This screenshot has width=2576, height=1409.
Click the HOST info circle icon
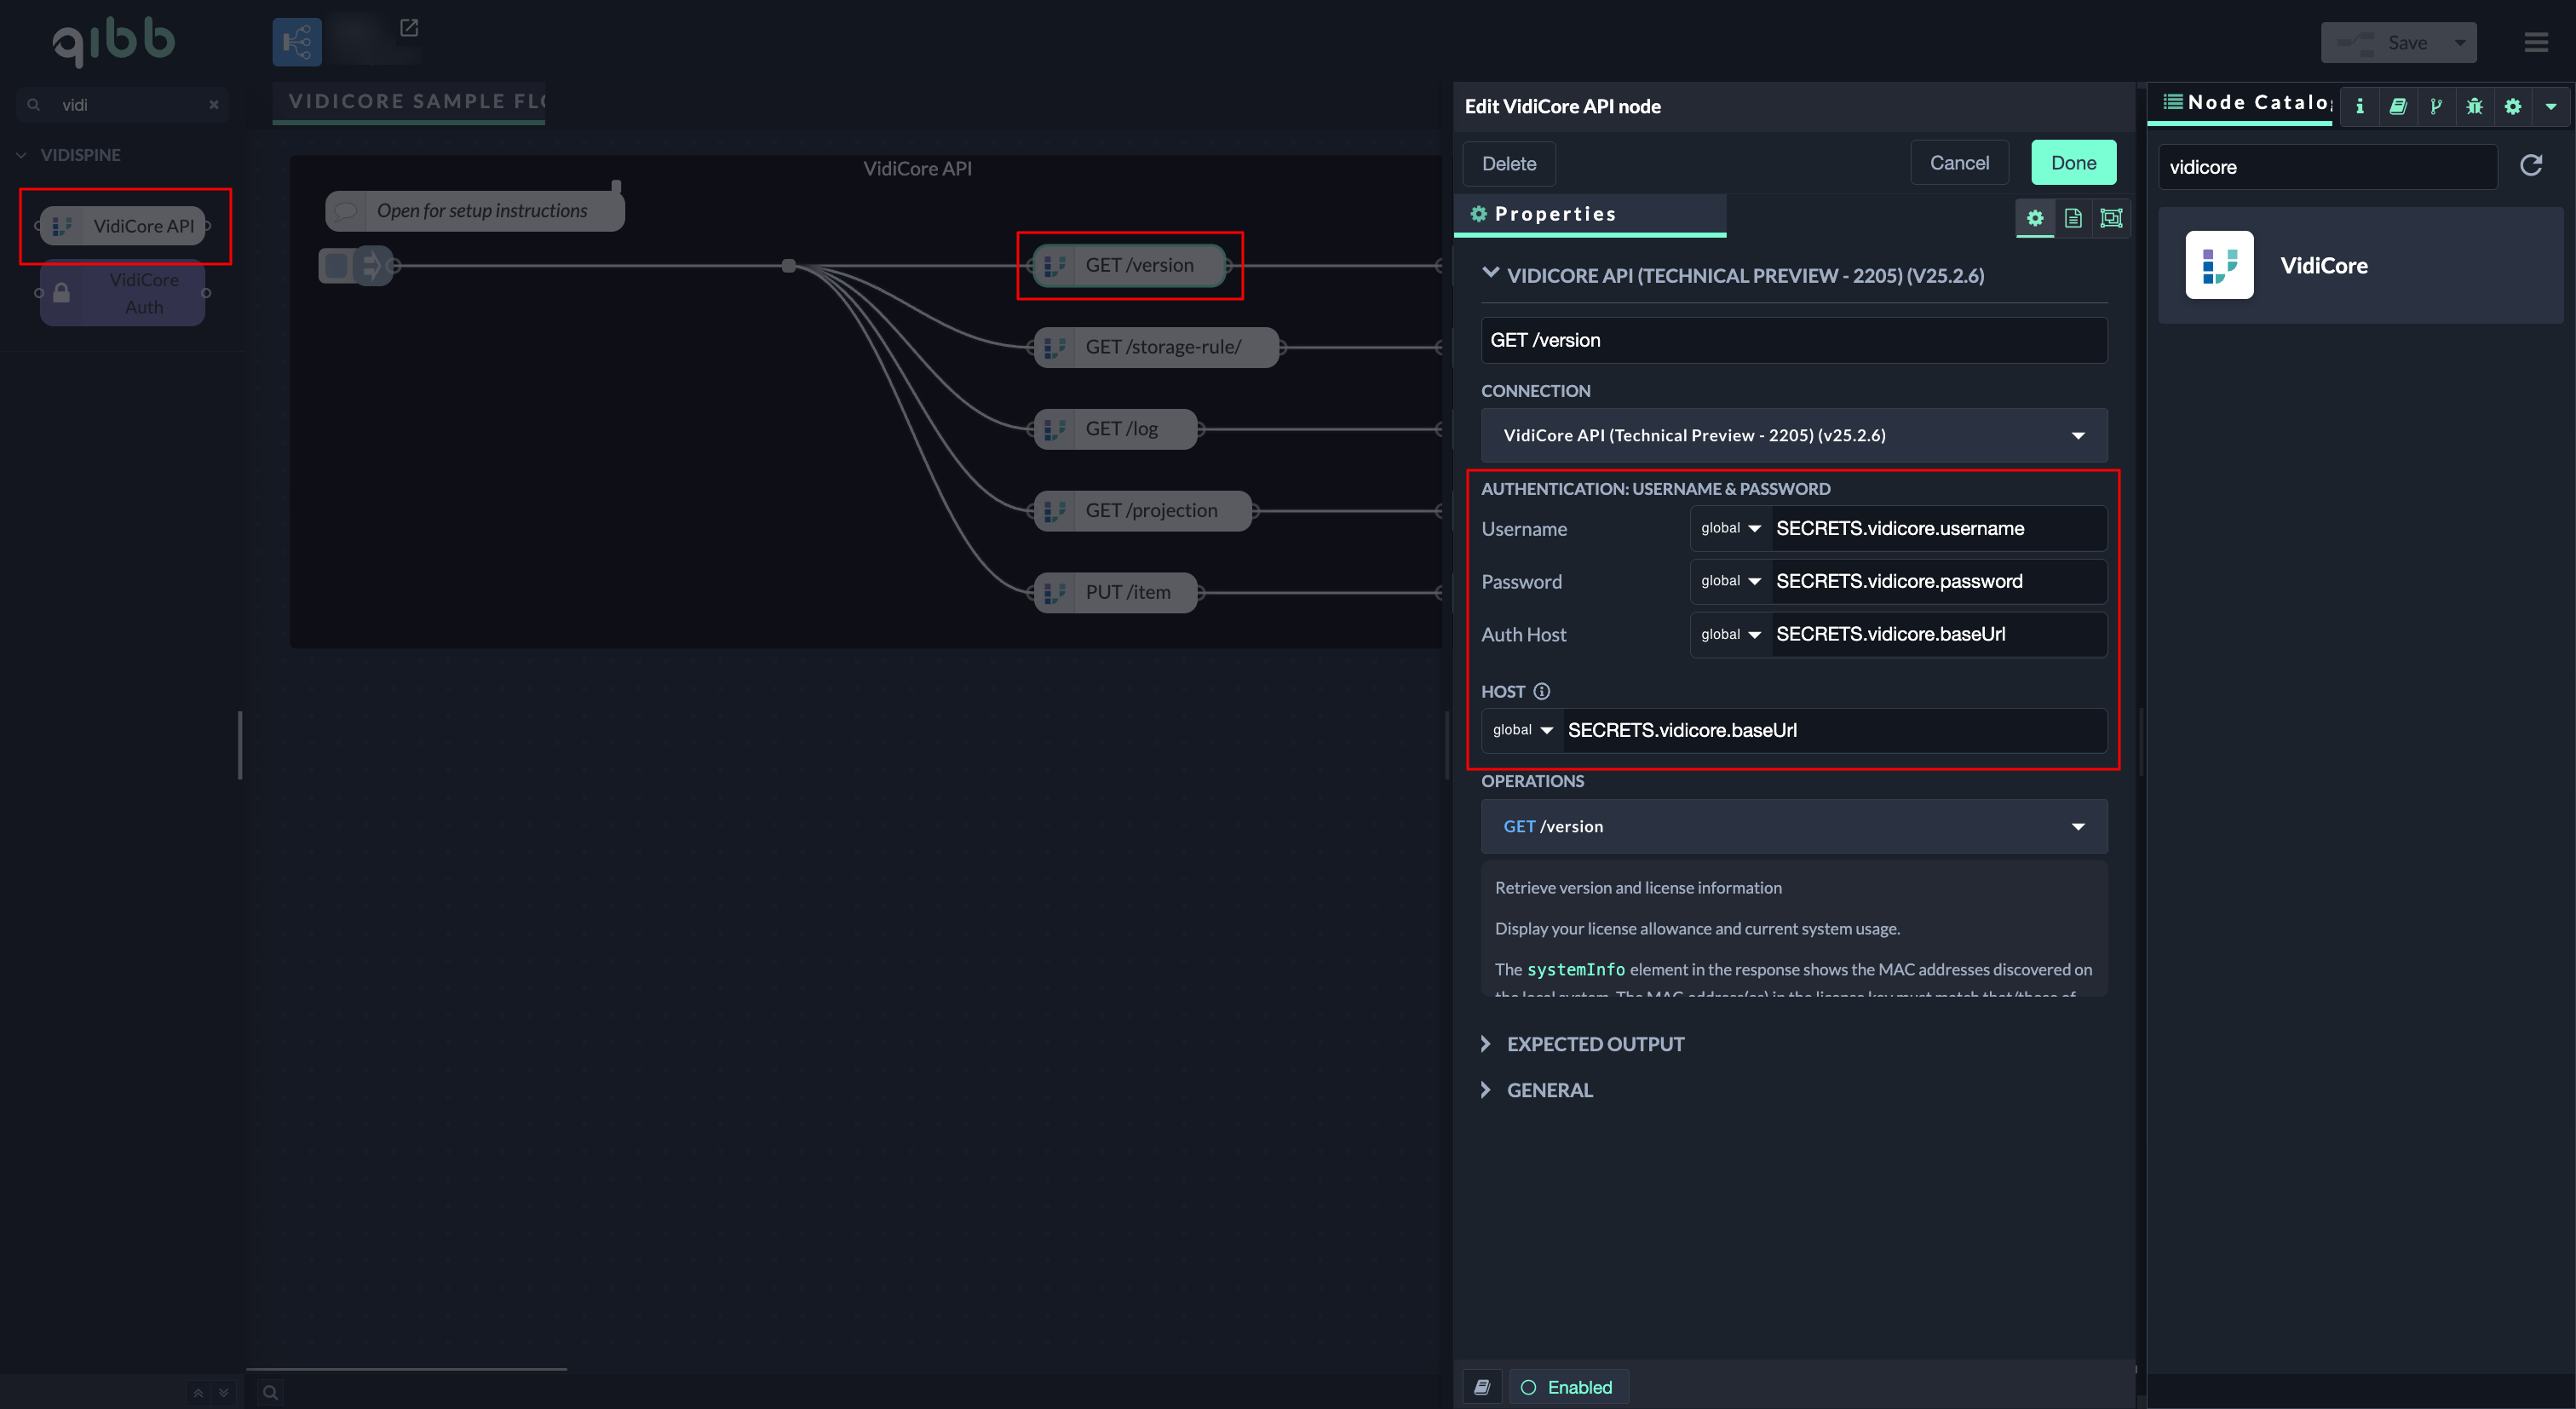[1542, 691]
